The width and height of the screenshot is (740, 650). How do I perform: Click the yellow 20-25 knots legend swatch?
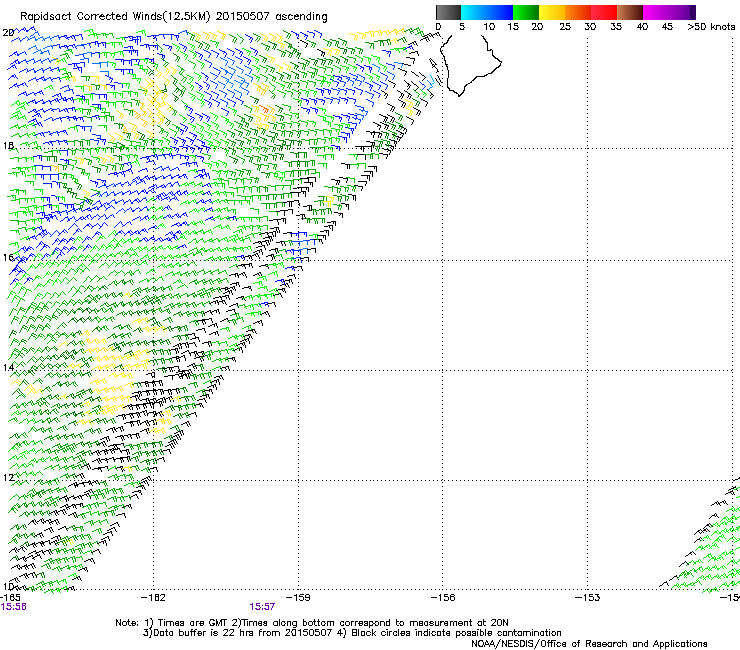point(552,12)
